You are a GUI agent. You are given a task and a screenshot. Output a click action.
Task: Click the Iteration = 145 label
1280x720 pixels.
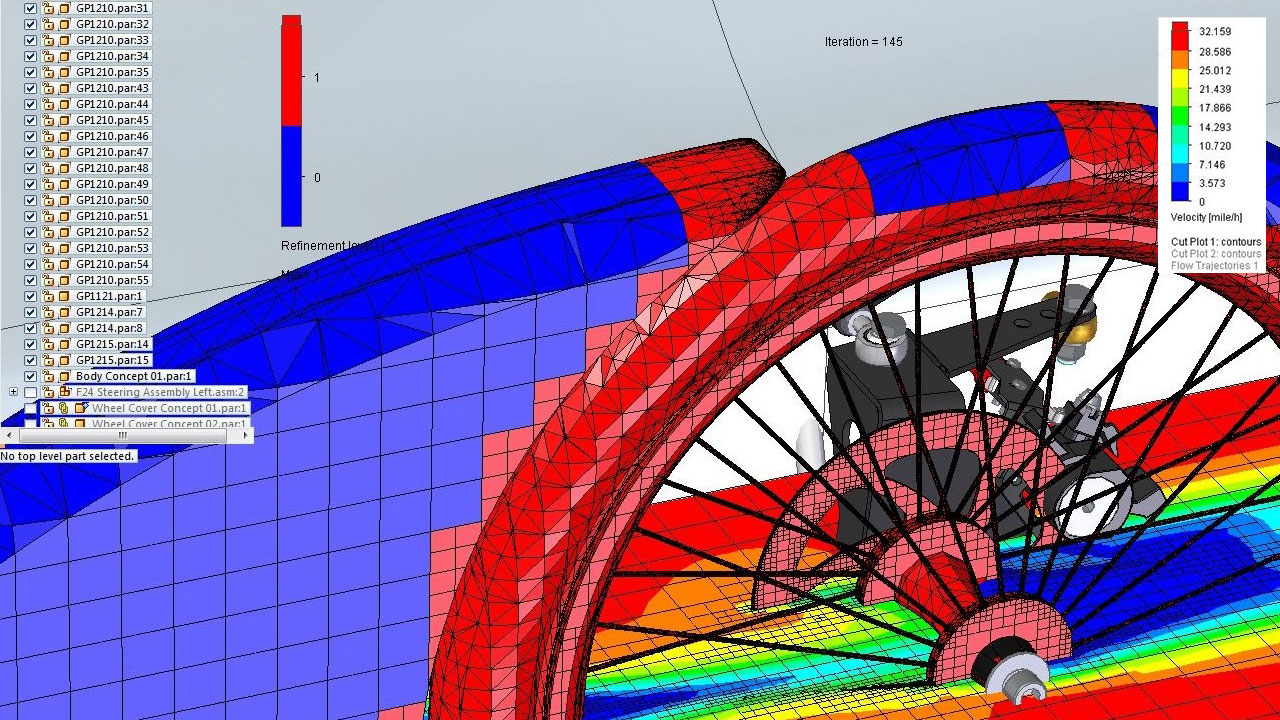pyautogui.click(x=863, y=42)
